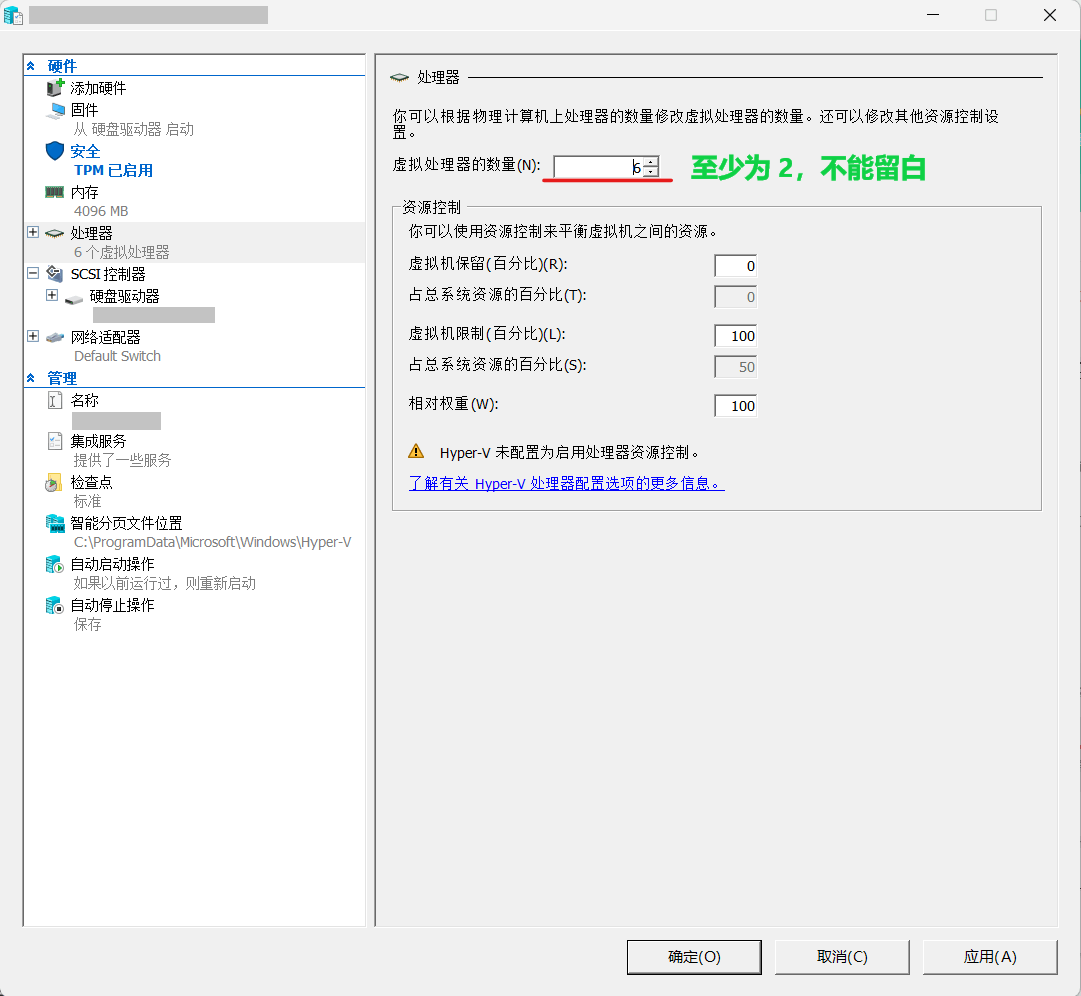
Task: Click the '从 硬盘驱动器 启动' text
Action: coord(134,130)
